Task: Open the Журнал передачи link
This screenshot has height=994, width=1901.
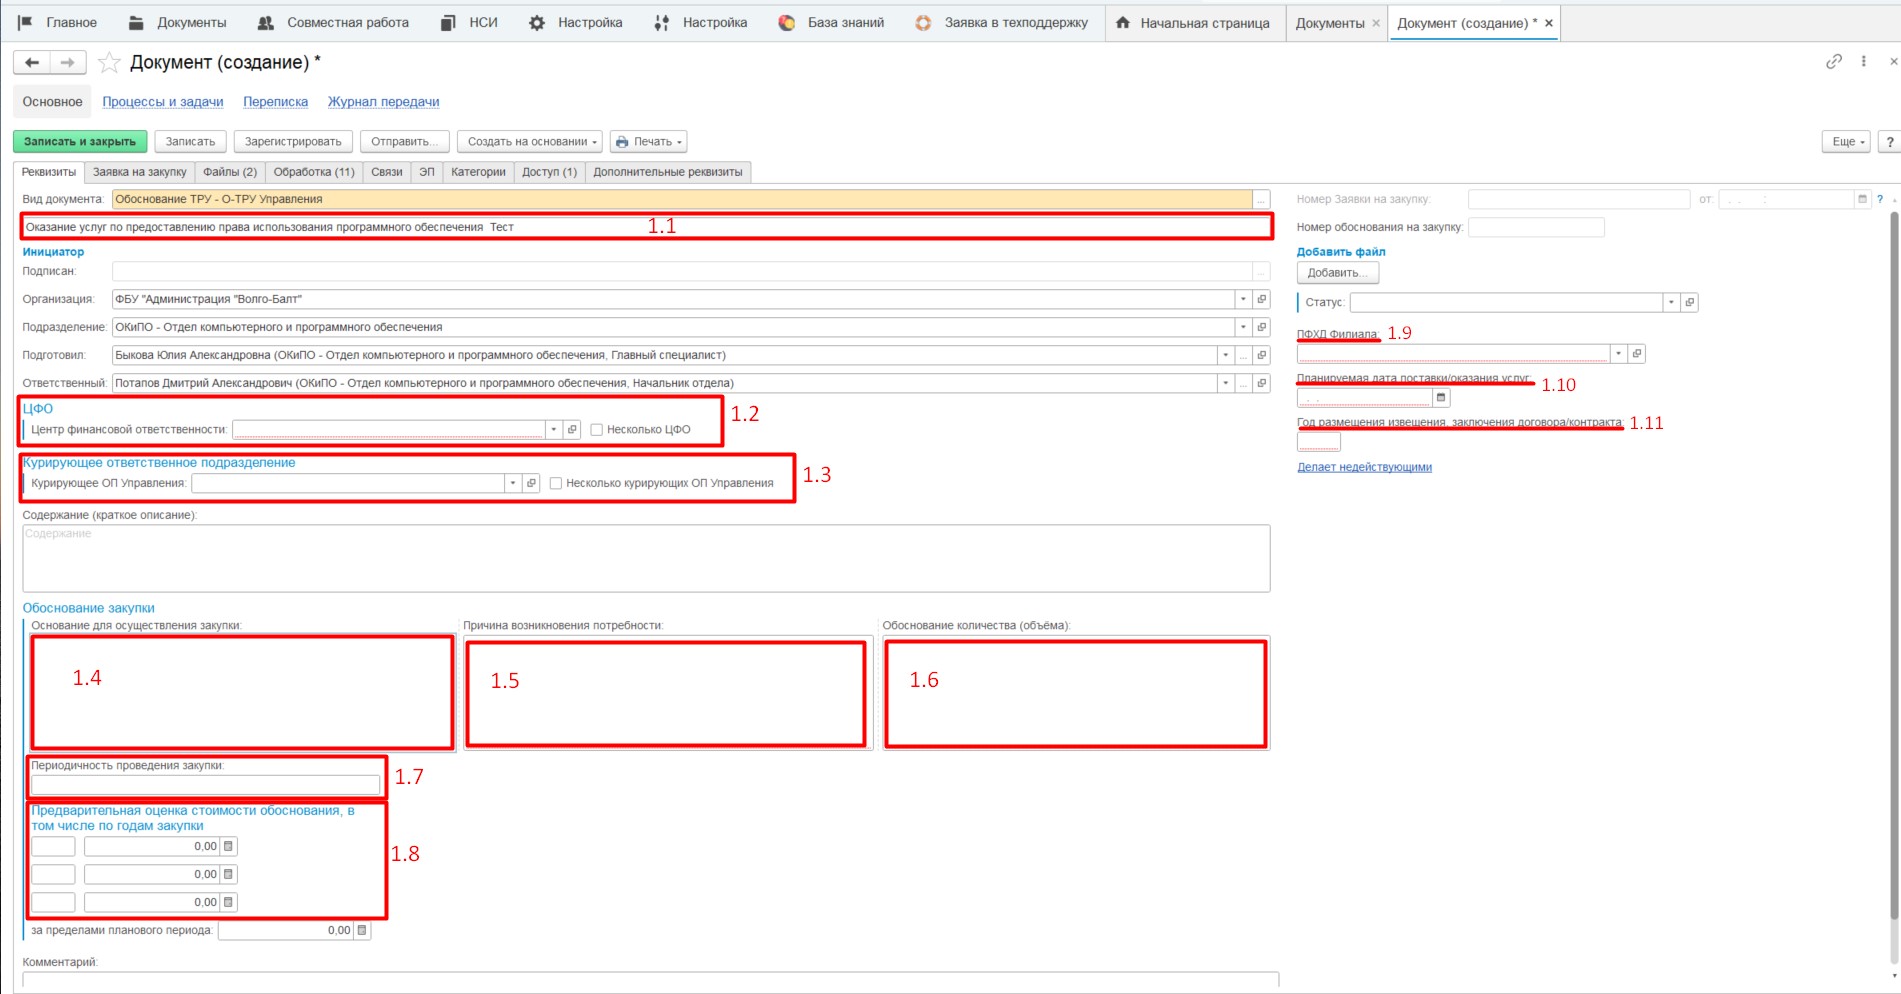Action: tap(383, 102)
